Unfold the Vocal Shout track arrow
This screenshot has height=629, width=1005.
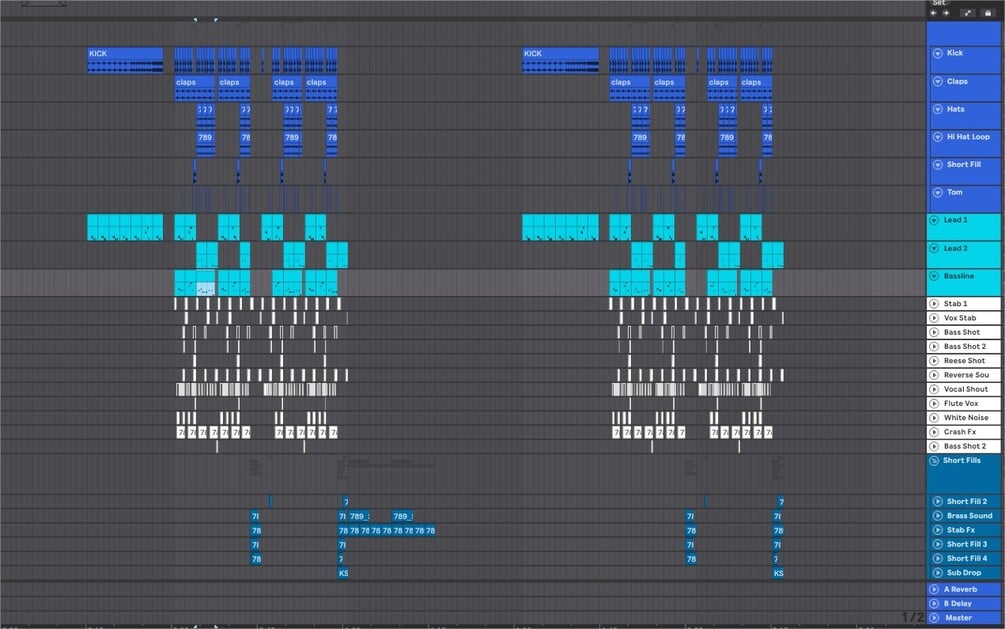point(934,389)
